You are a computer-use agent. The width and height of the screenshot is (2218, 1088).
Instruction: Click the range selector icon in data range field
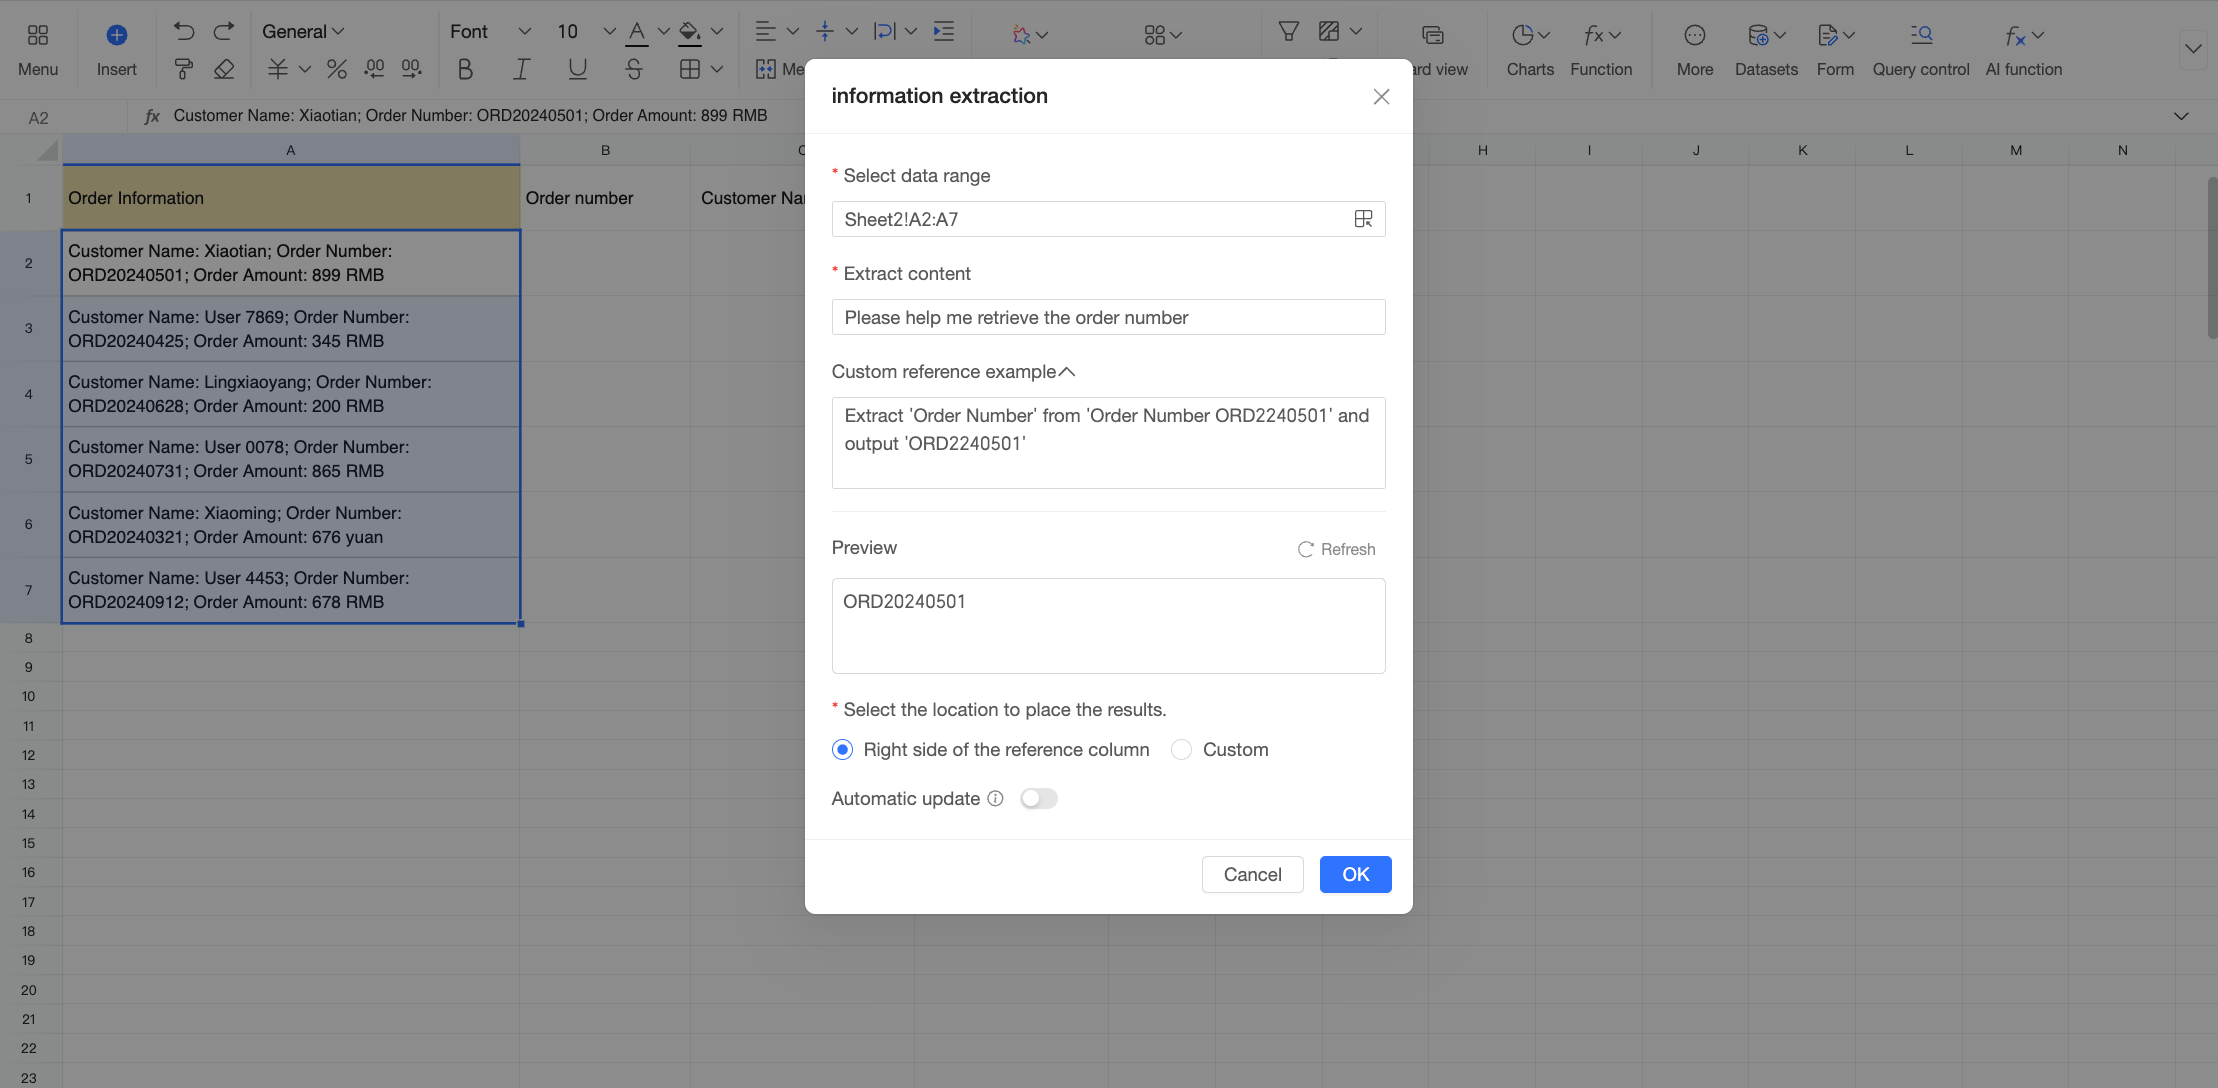[x=1363, y=219]
